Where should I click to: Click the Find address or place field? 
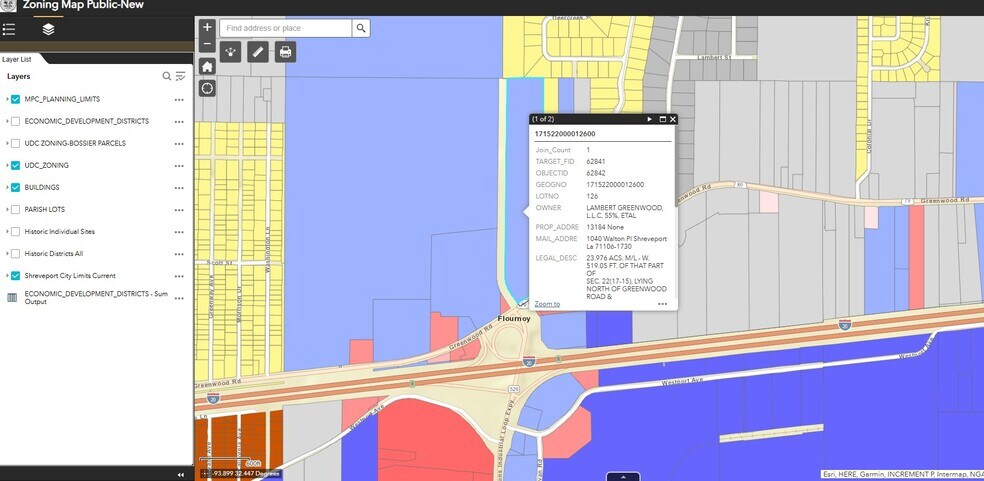[x=285, y=28]
